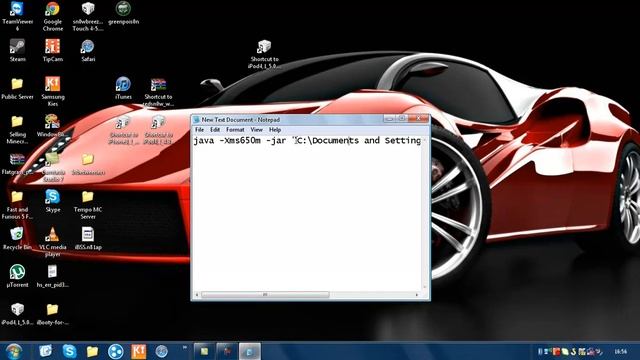Select the Selling Minecraft folder
The width and height of the screenshot is (640, 360).
(17, 129)
